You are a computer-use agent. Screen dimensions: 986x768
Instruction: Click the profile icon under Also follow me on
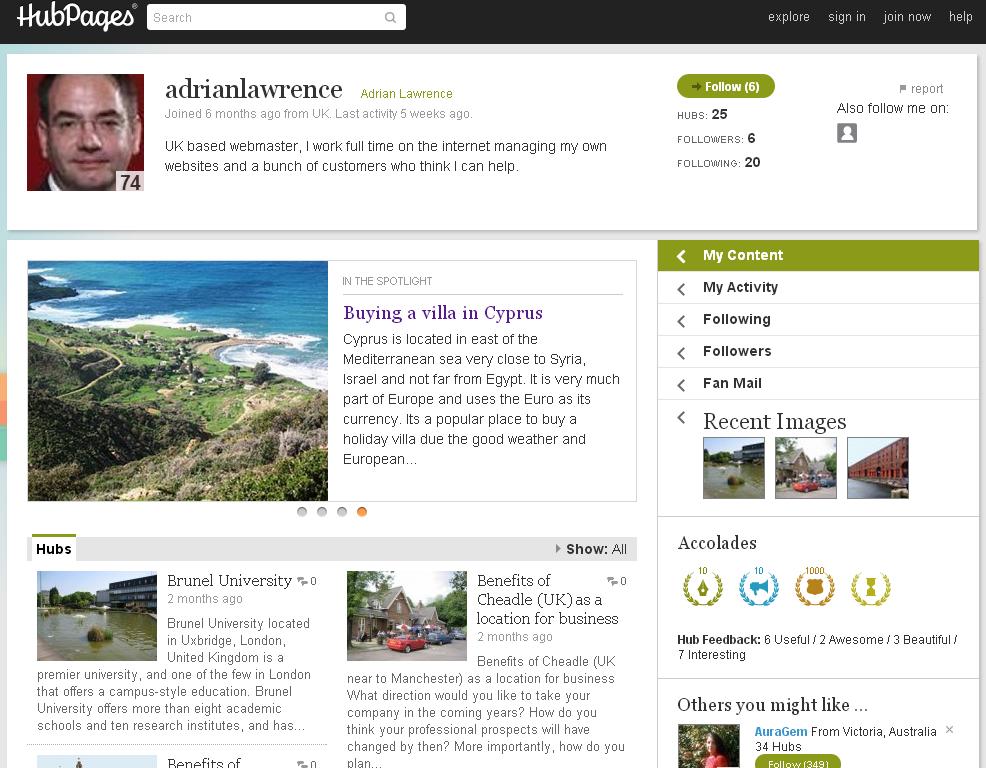pos(846,133)
